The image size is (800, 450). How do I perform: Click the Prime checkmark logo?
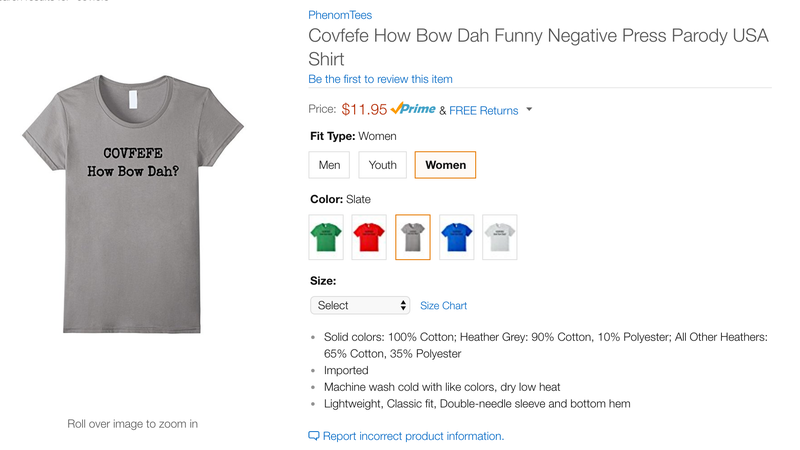coord(413,109)
